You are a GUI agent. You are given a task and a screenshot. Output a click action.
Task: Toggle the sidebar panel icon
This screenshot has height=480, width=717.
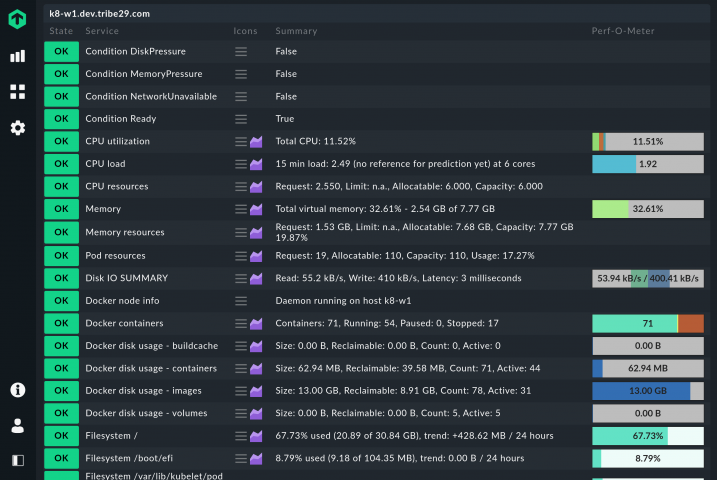click(x=17, y=460)
